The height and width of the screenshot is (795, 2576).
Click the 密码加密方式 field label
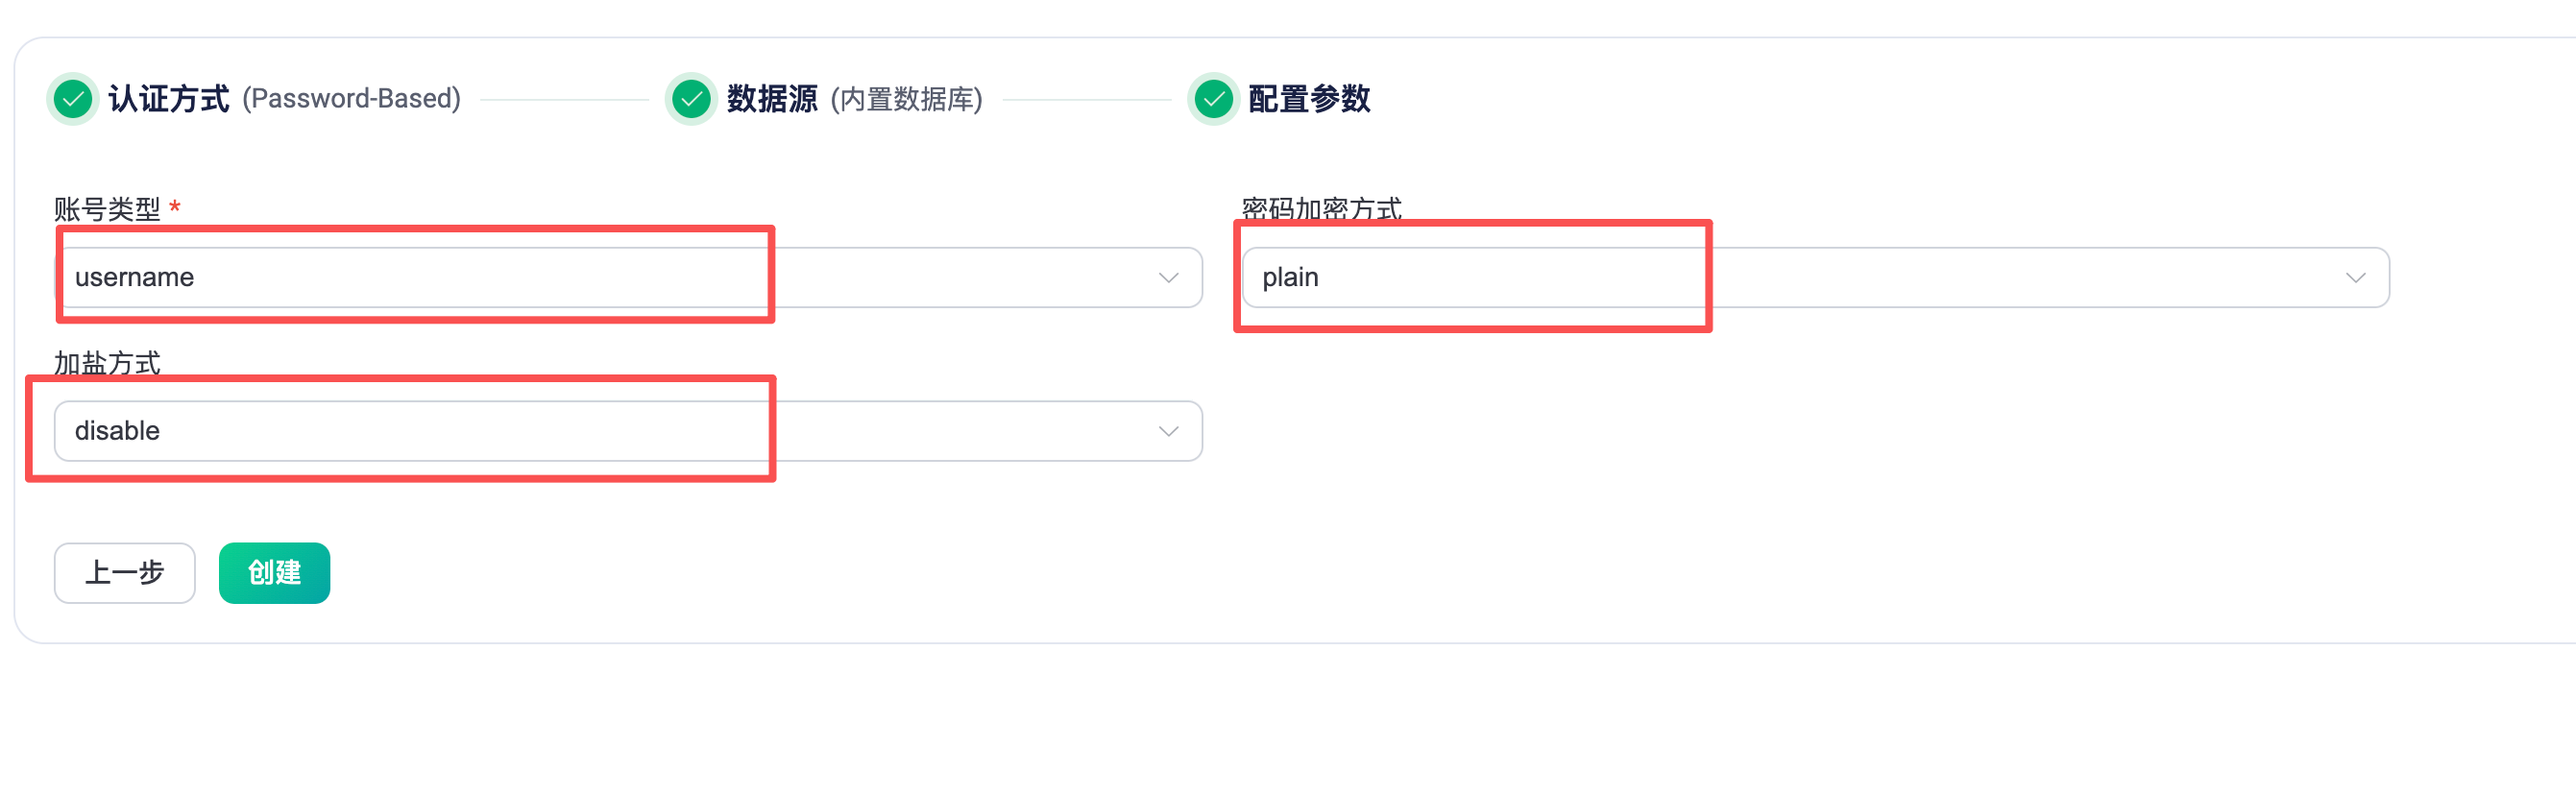coord(1321,209)
